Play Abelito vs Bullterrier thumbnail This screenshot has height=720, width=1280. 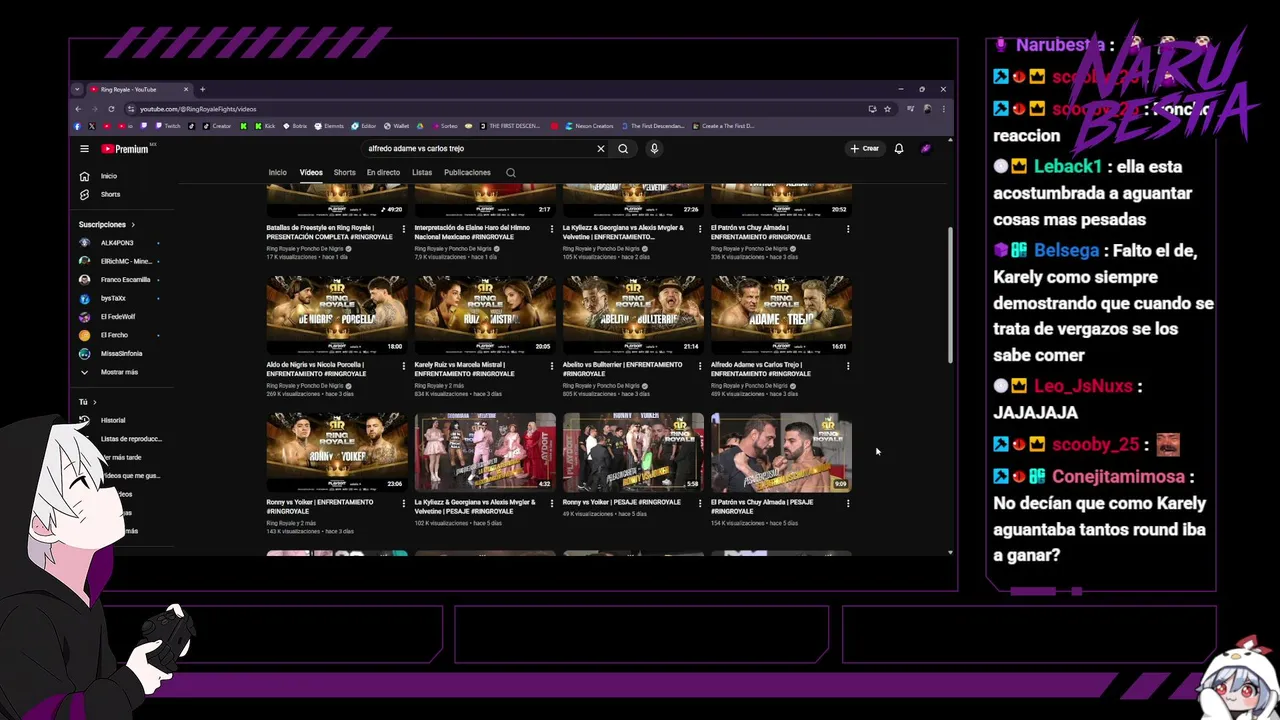(x=633, y=315)
